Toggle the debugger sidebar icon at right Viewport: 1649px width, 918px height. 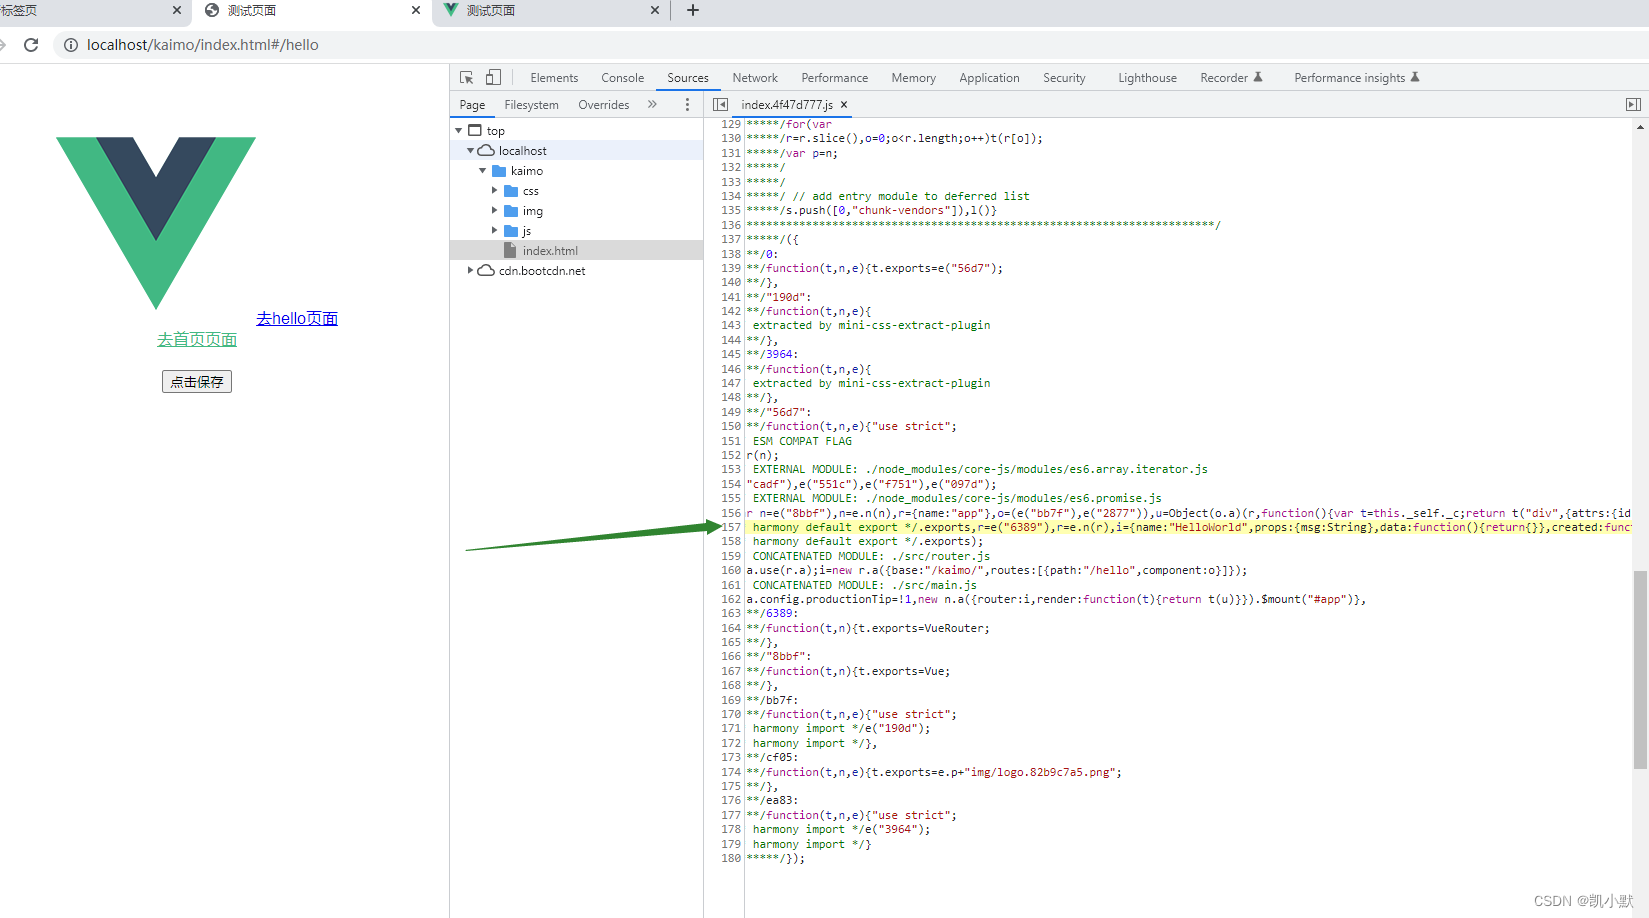coord(1633,105)
